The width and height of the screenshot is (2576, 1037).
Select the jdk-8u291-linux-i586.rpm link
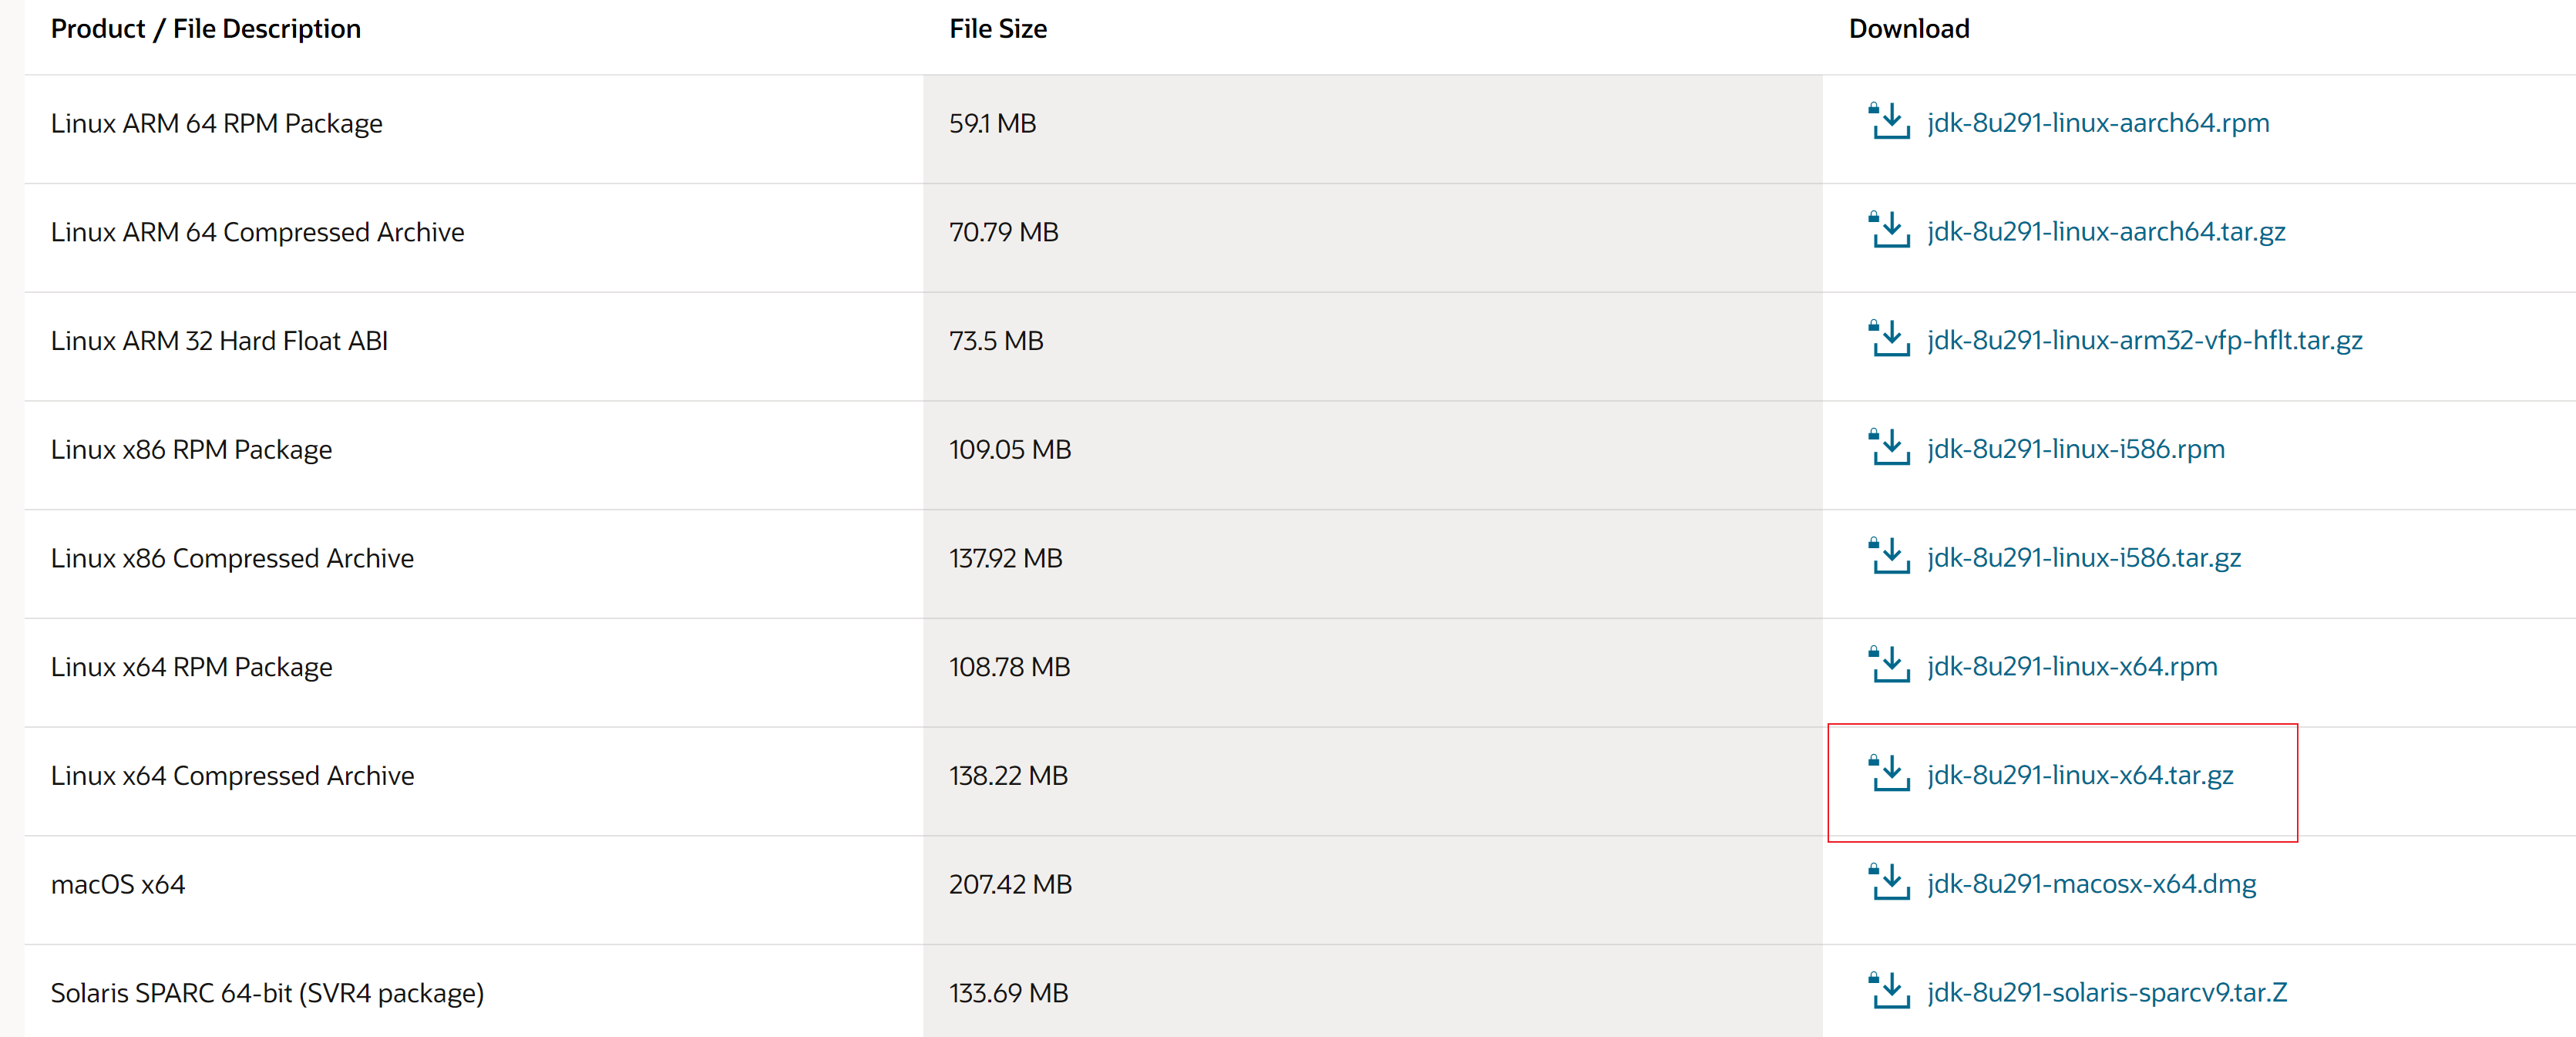2075,449
